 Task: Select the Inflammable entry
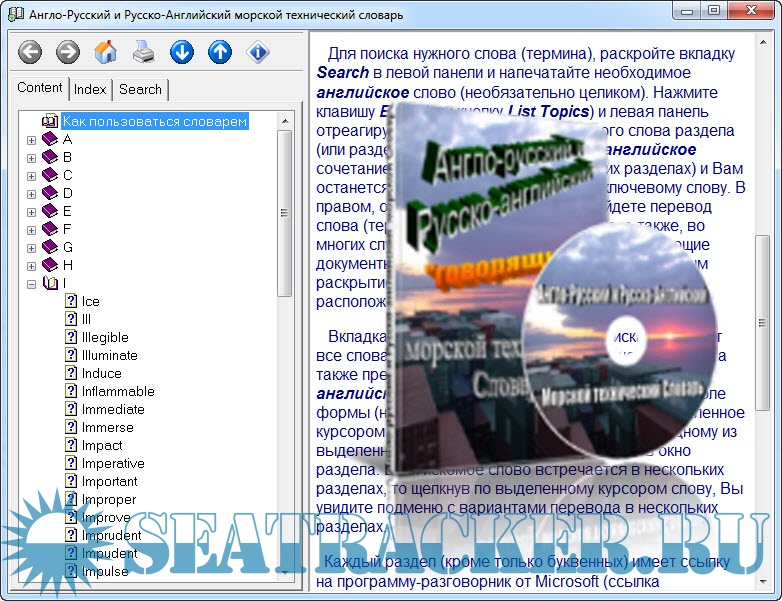pyautogui.click(x=118, y=391)
